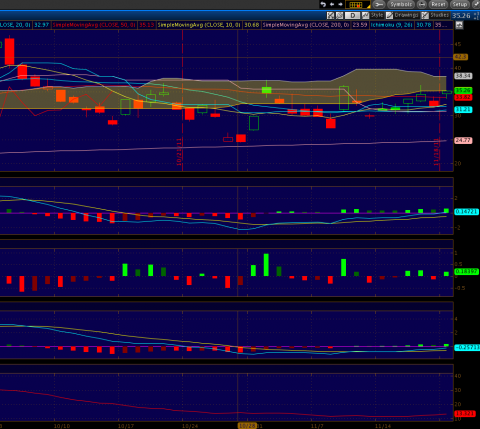The width and height of the screenshot is (480, 429).
Task: Select the SimpleMovingAvg (CLOSE, 200, 0) label
Action: click(306, 25)
